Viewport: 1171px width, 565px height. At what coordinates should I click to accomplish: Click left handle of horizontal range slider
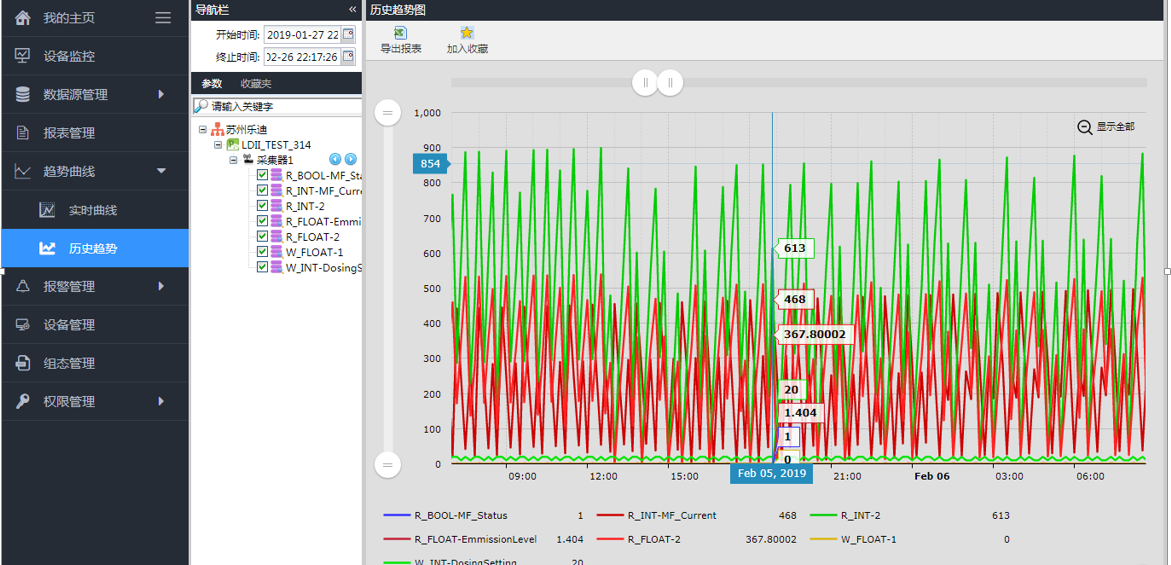click(645, 83)
